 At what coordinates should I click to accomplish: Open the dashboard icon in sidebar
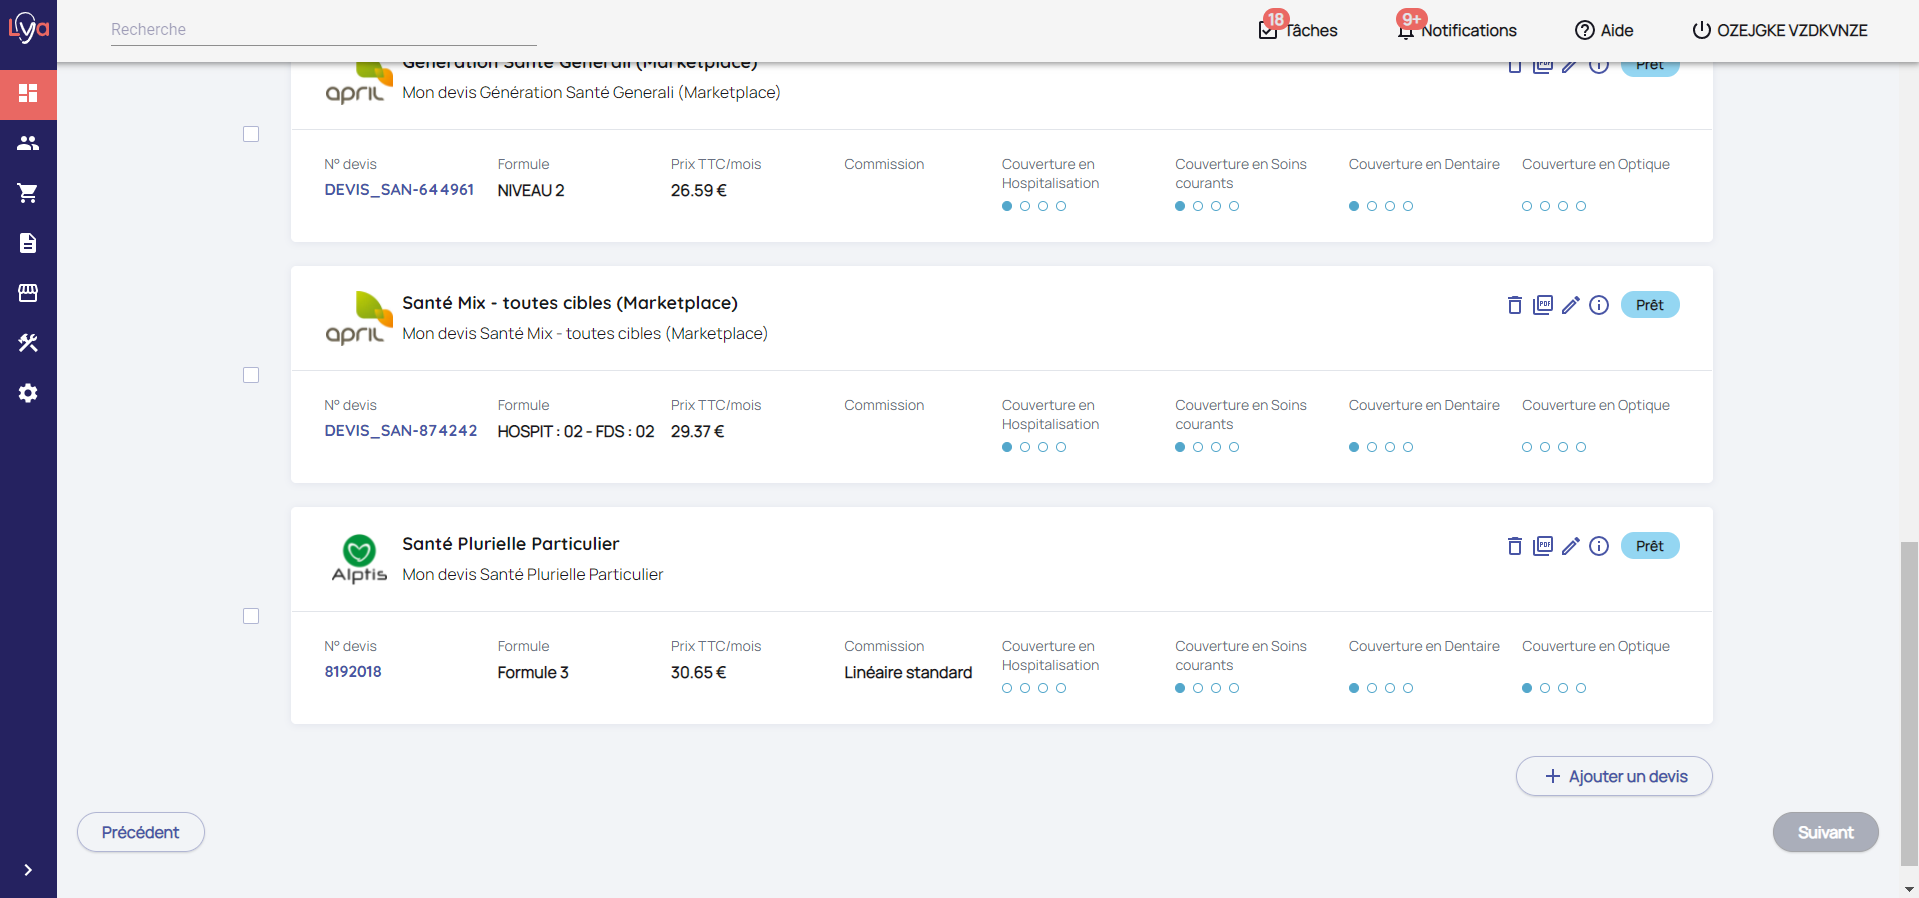pyautogui.click(x=28, y=93)
